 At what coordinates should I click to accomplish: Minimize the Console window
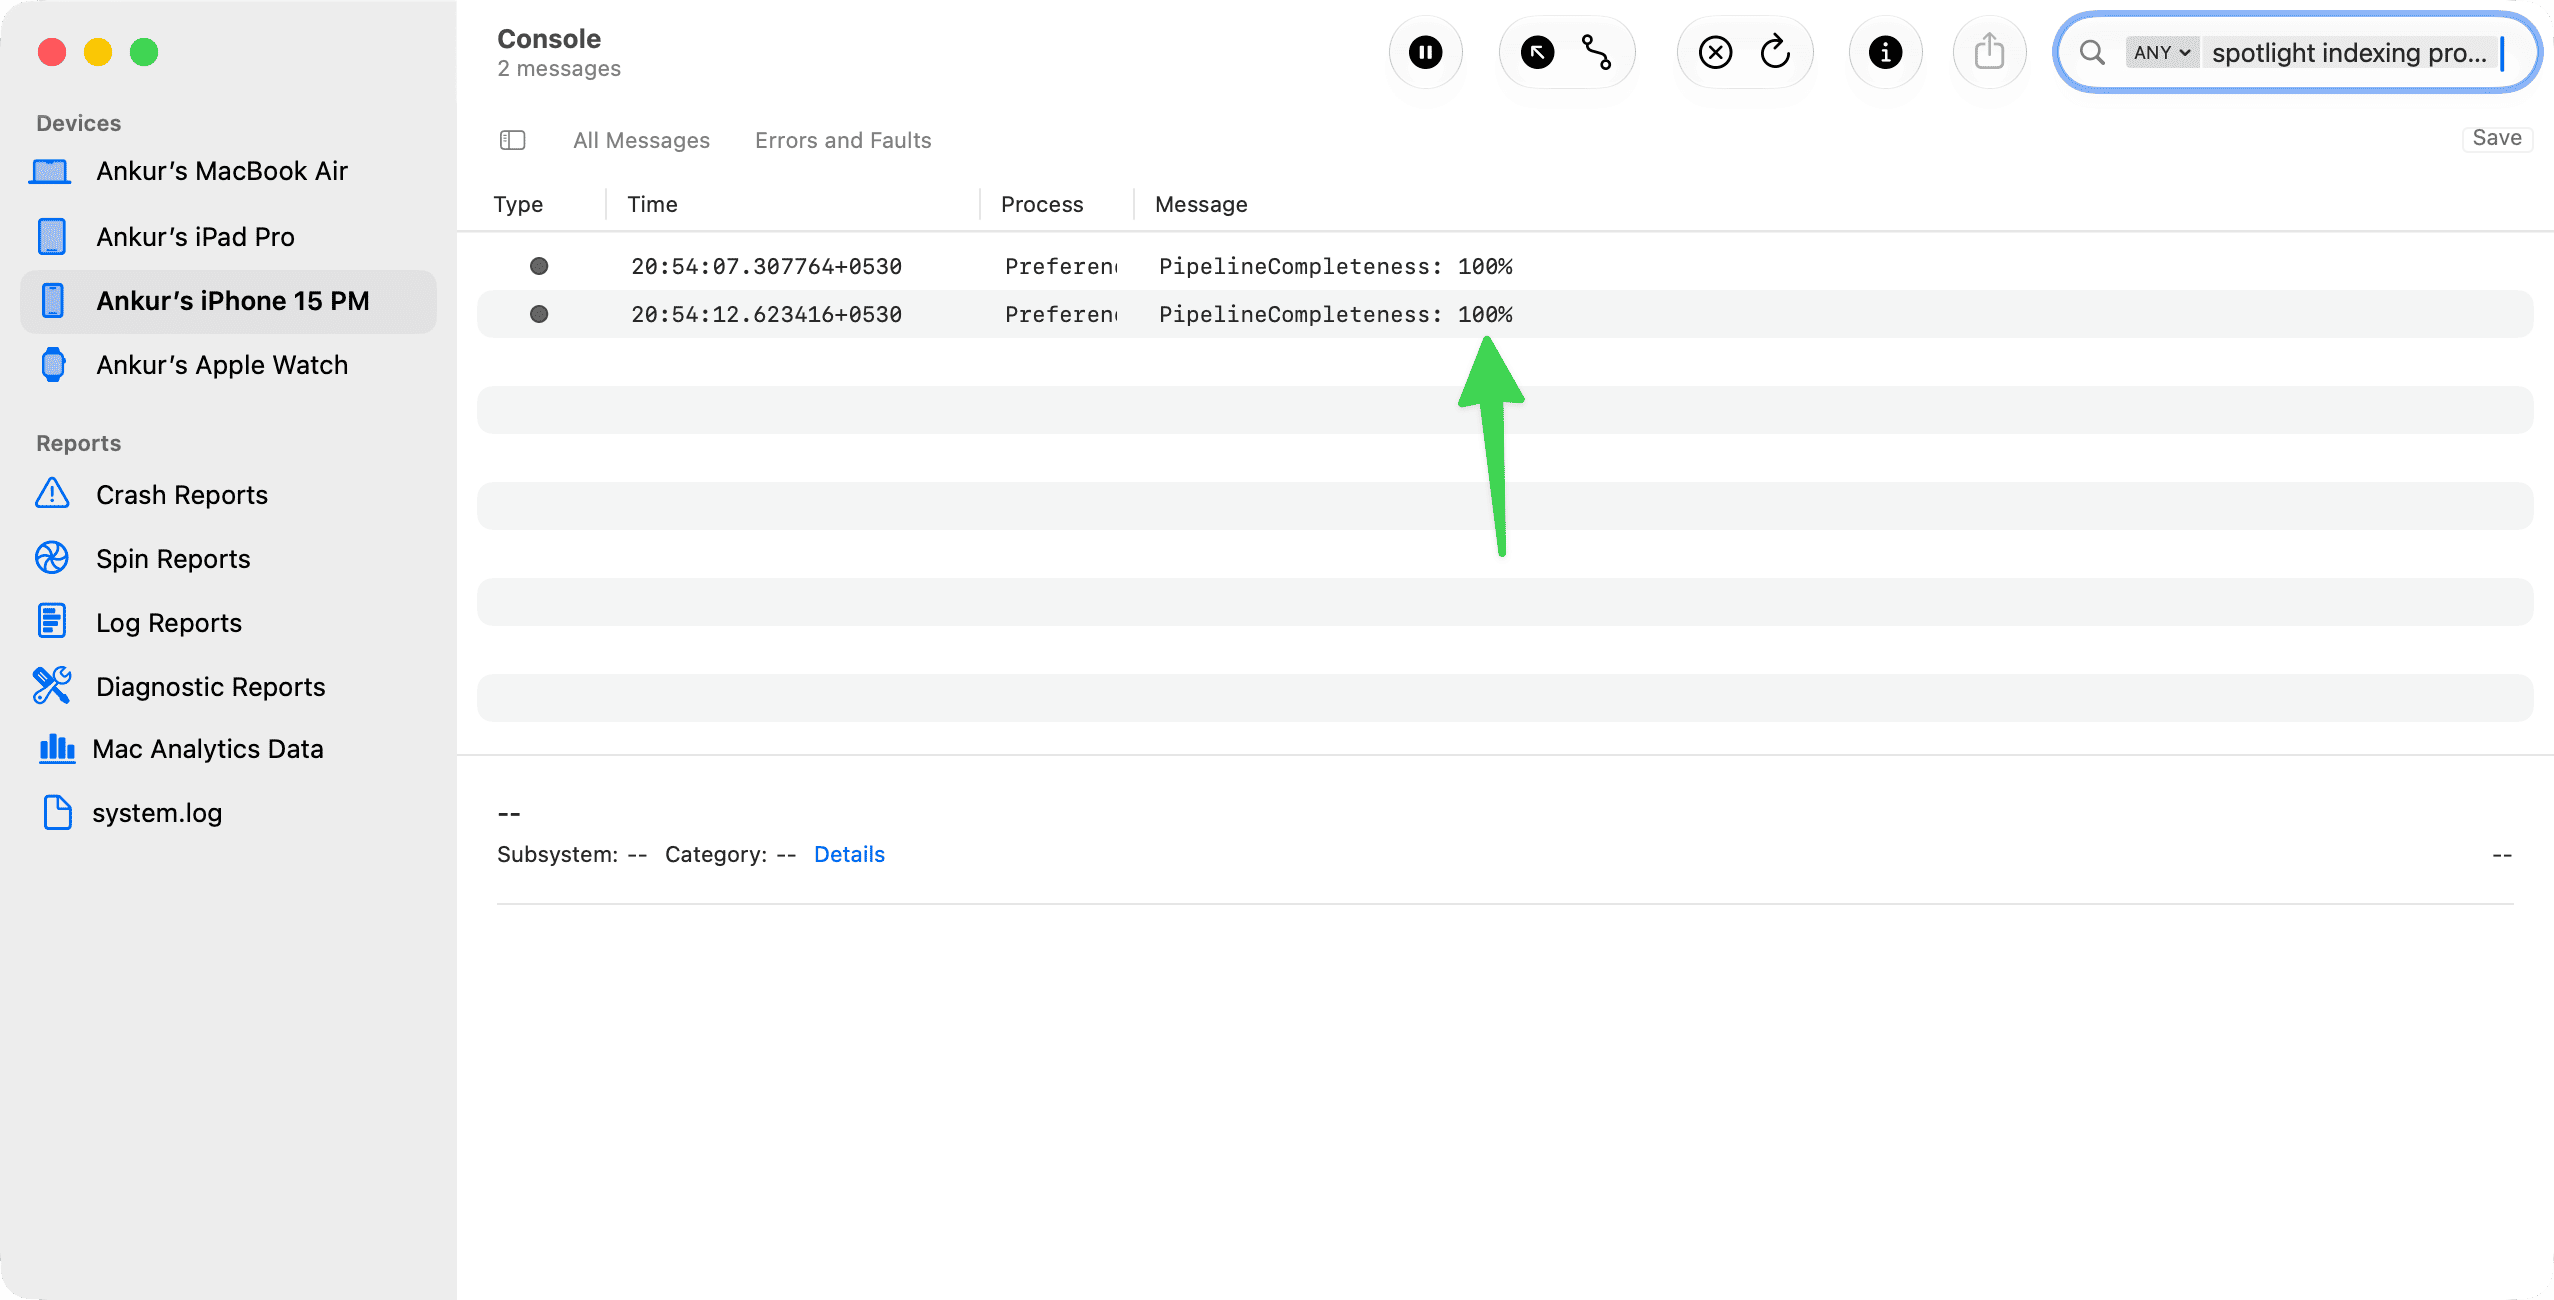[x=98, y=52]
